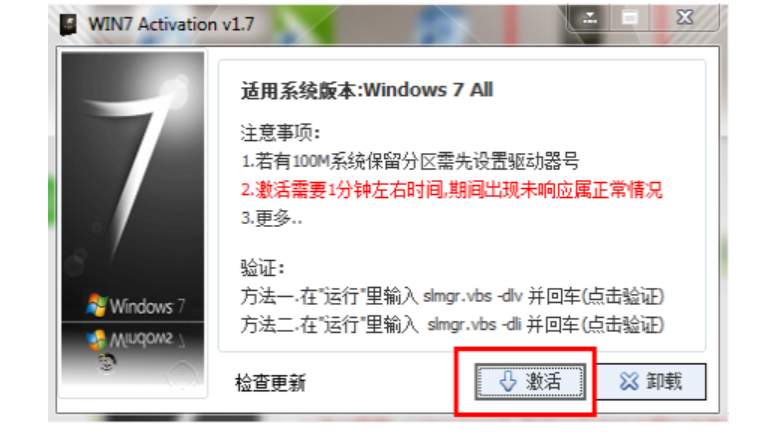This screenshot has height=439, width=770.
Task: Click the WIN7 Activation v1.7 title text
Action: [171, 24]
